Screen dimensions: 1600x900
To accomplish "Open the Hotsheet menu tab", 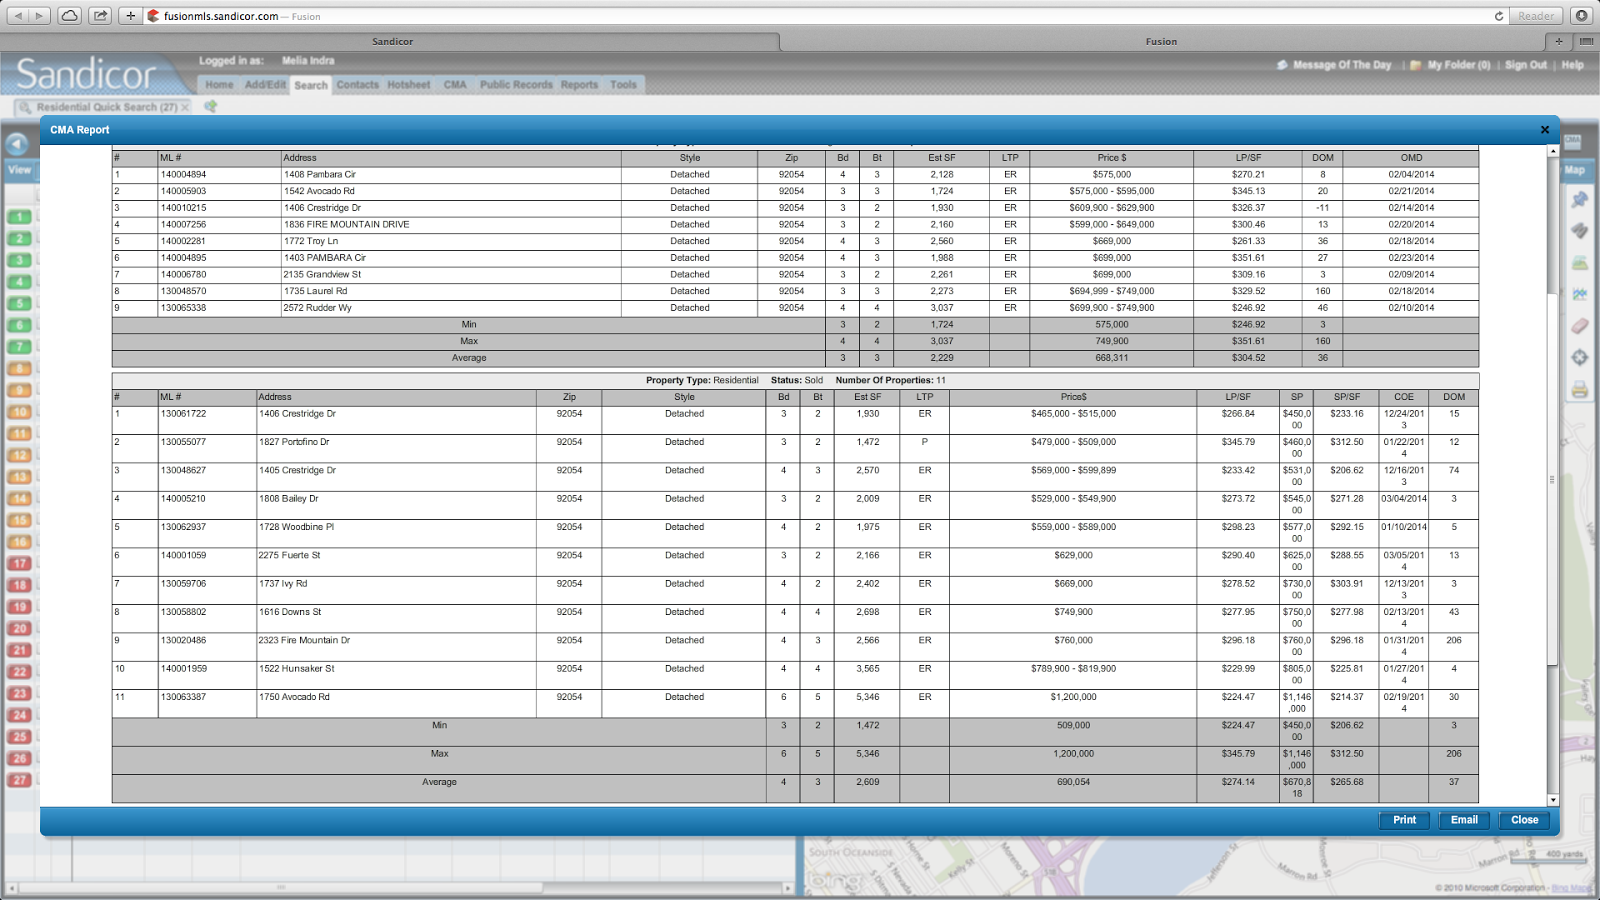I will point(409,85).
